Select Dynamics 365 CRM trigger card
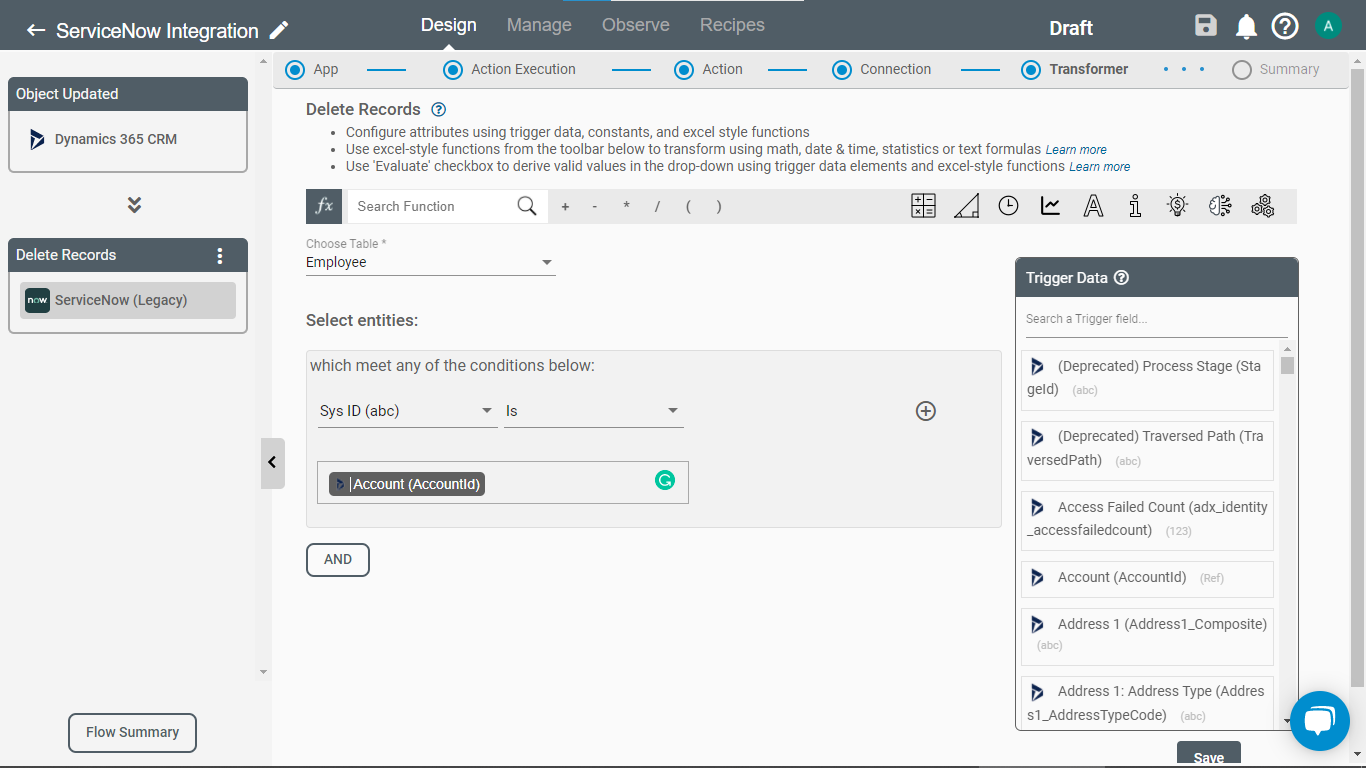 [128, 140]
